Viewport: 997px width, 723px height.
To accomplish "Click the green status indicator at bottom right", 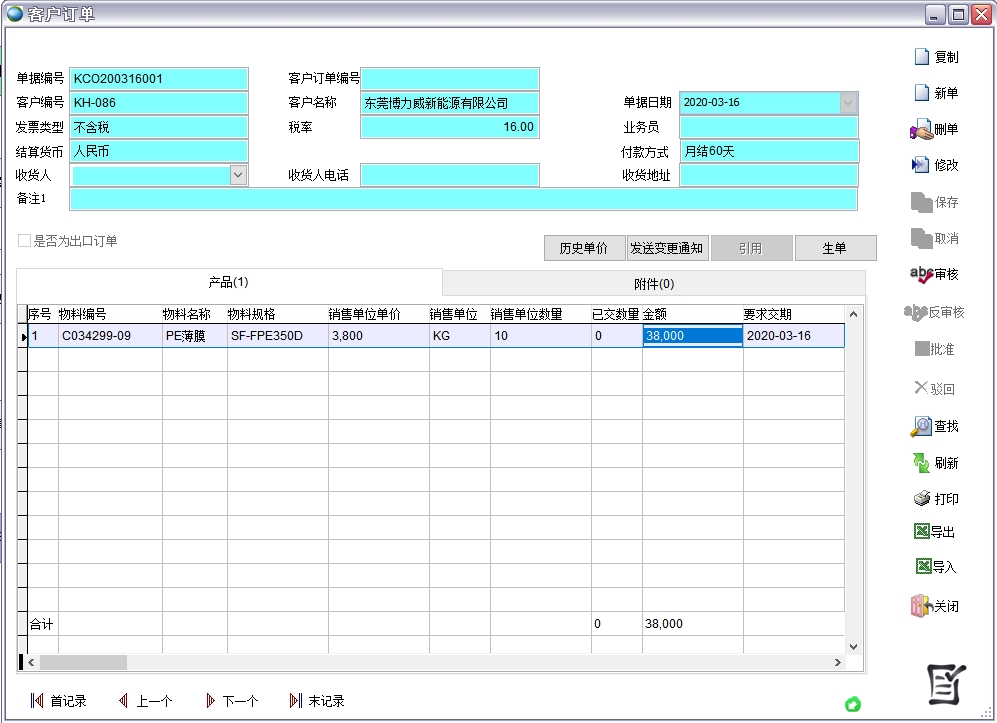I will (852, 704).
